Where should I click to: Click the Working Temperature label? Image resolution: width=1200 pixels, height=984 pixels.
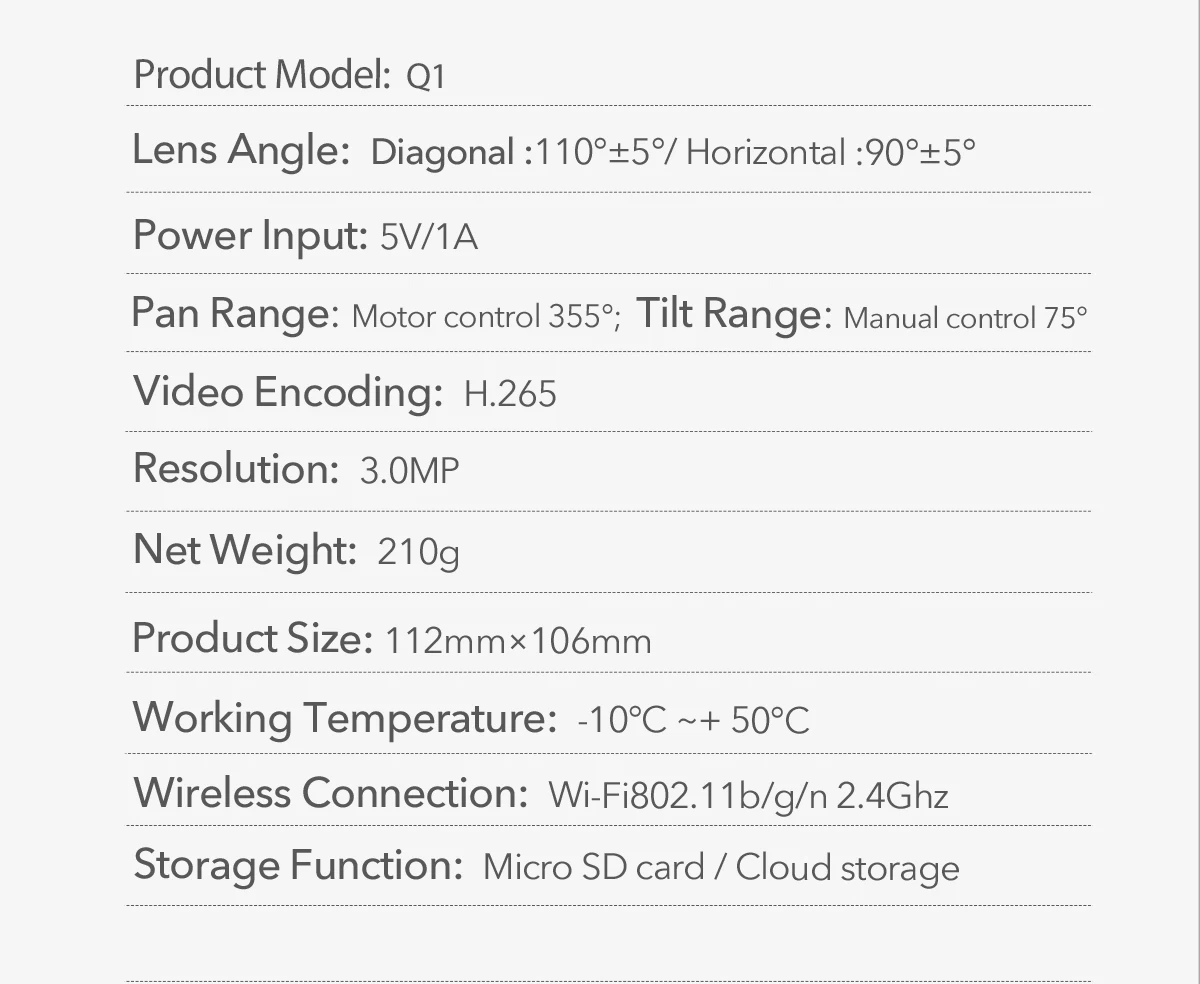pyautogui.click(x=344, y=717)
